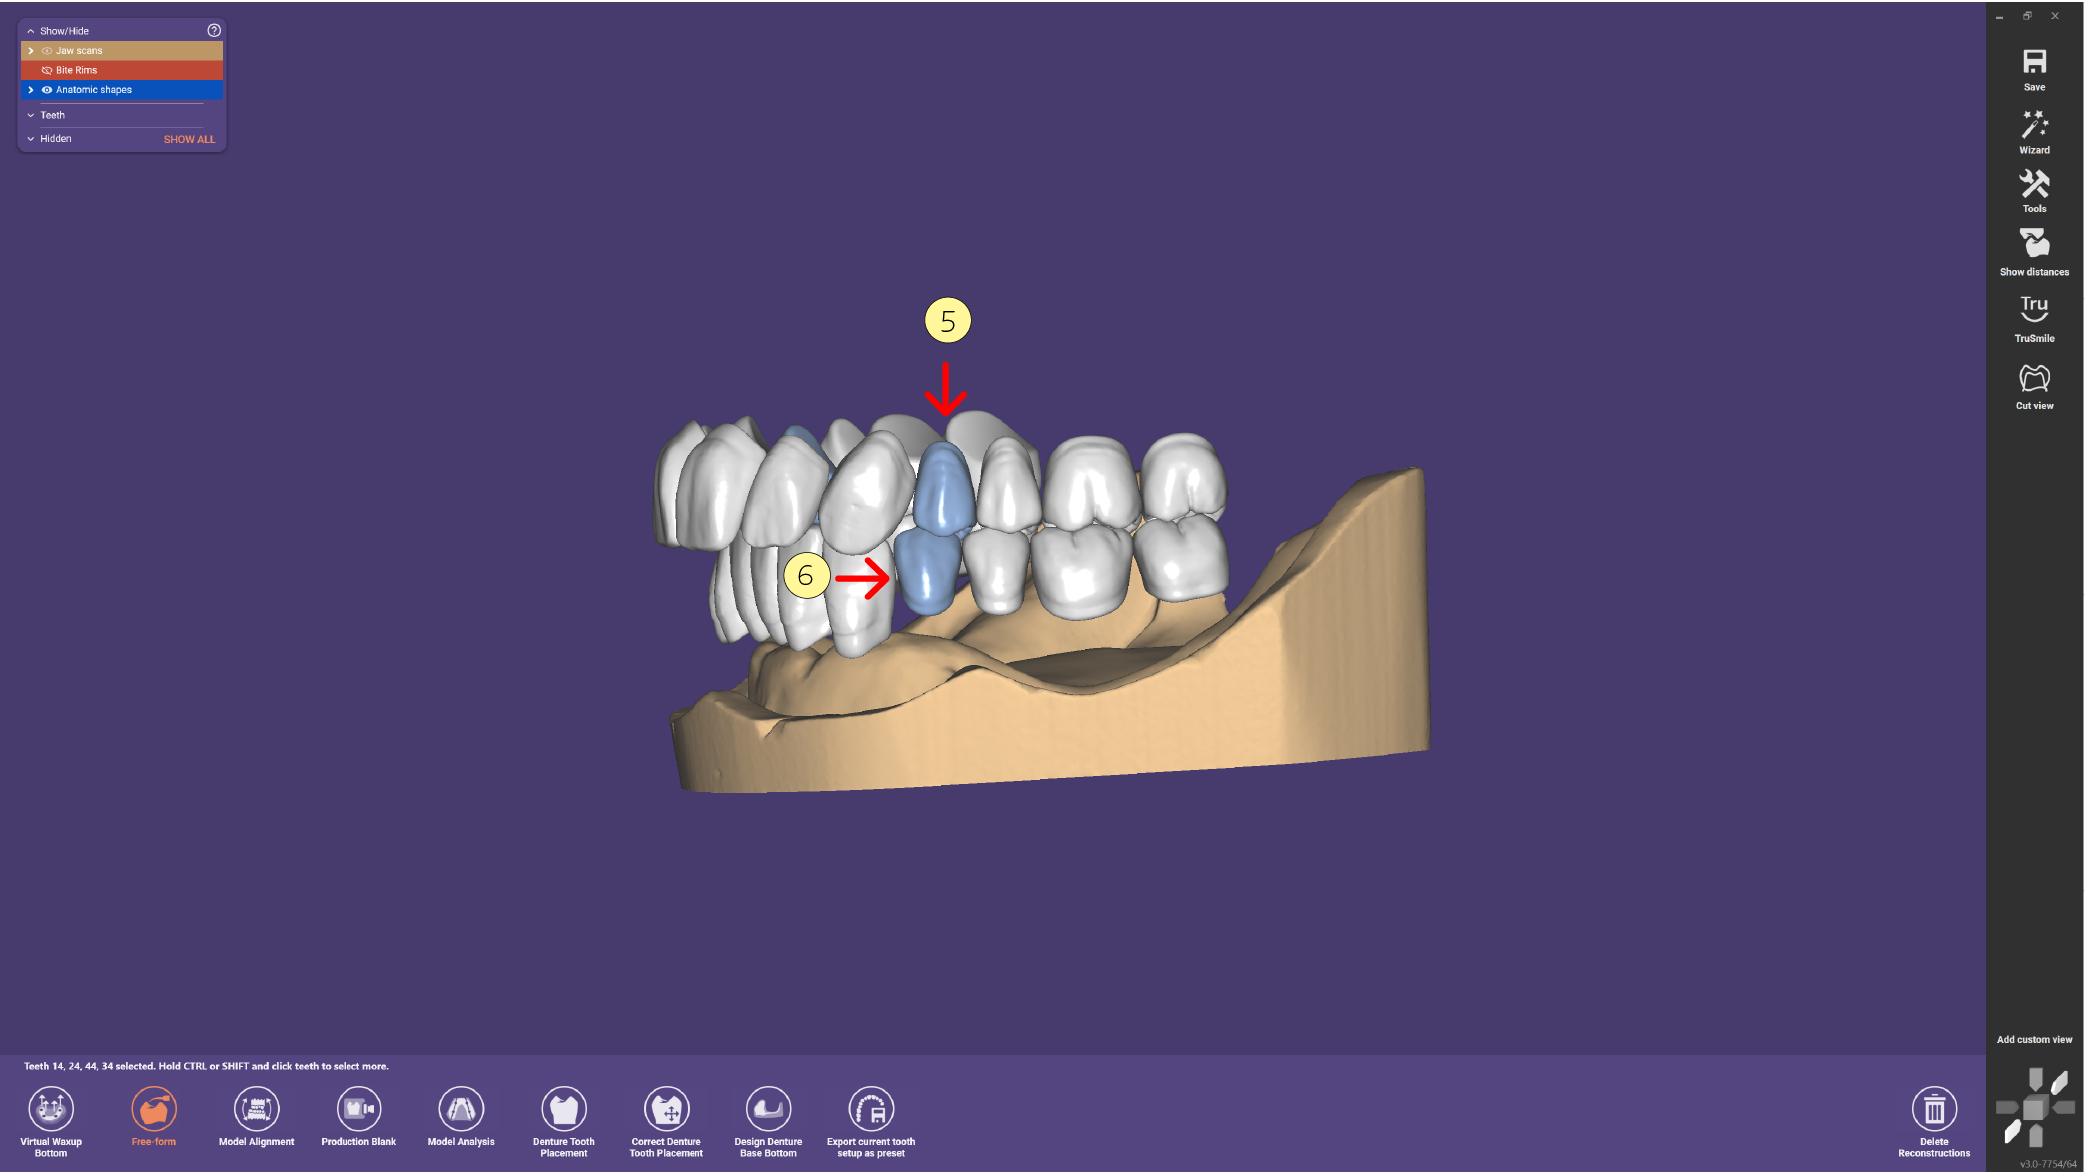The width and height of the screenshot is (2084, 1172).
Task: Minimize the application window
Action: (x=1999, y=17)
